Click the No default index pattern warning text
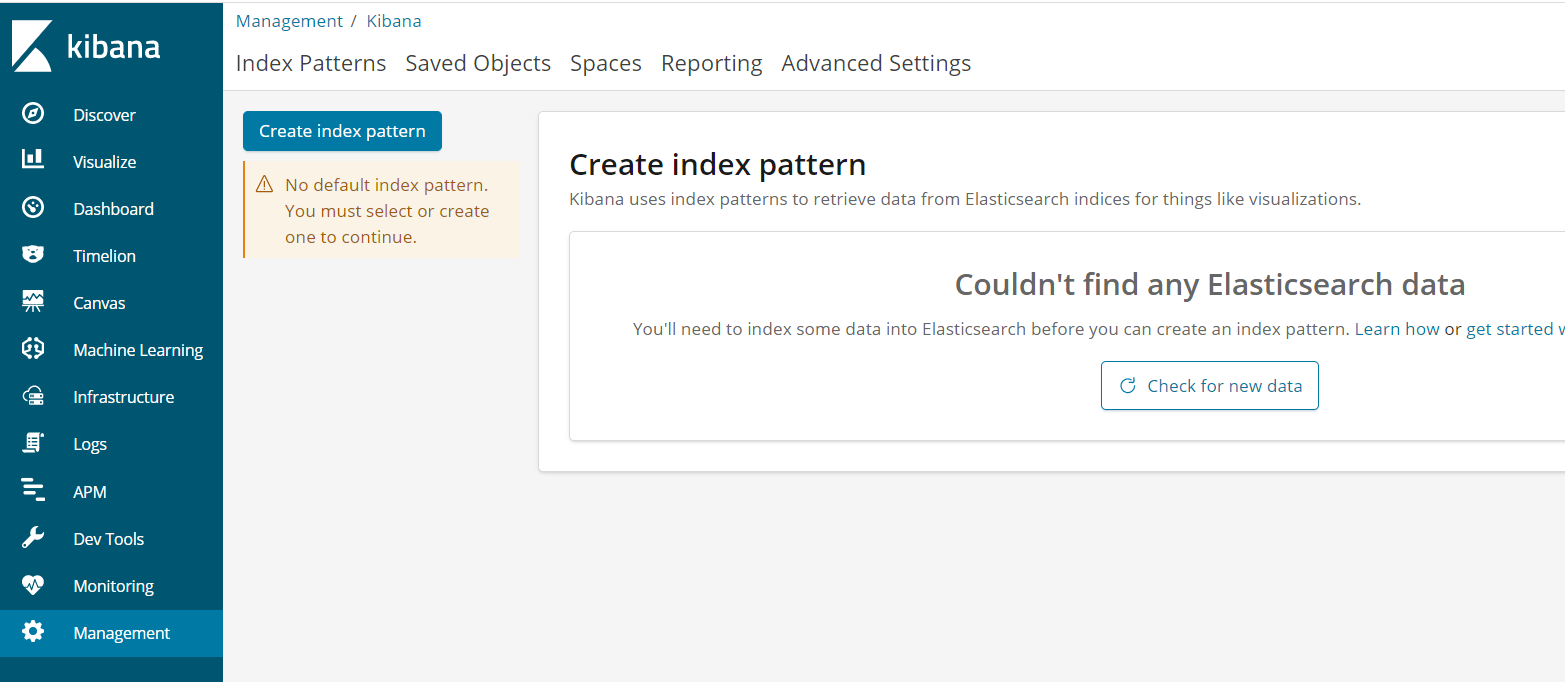 (x=387, y=211)
